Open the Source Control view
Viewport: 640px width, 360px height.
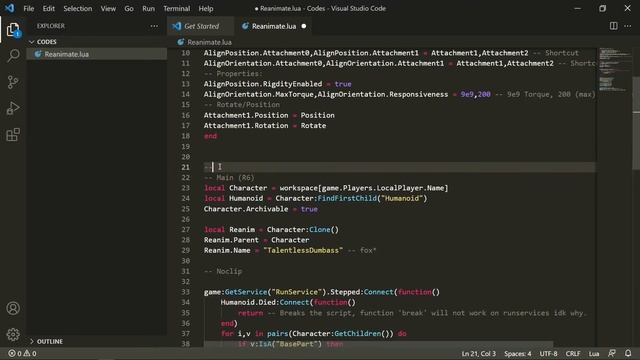[13, 82]
